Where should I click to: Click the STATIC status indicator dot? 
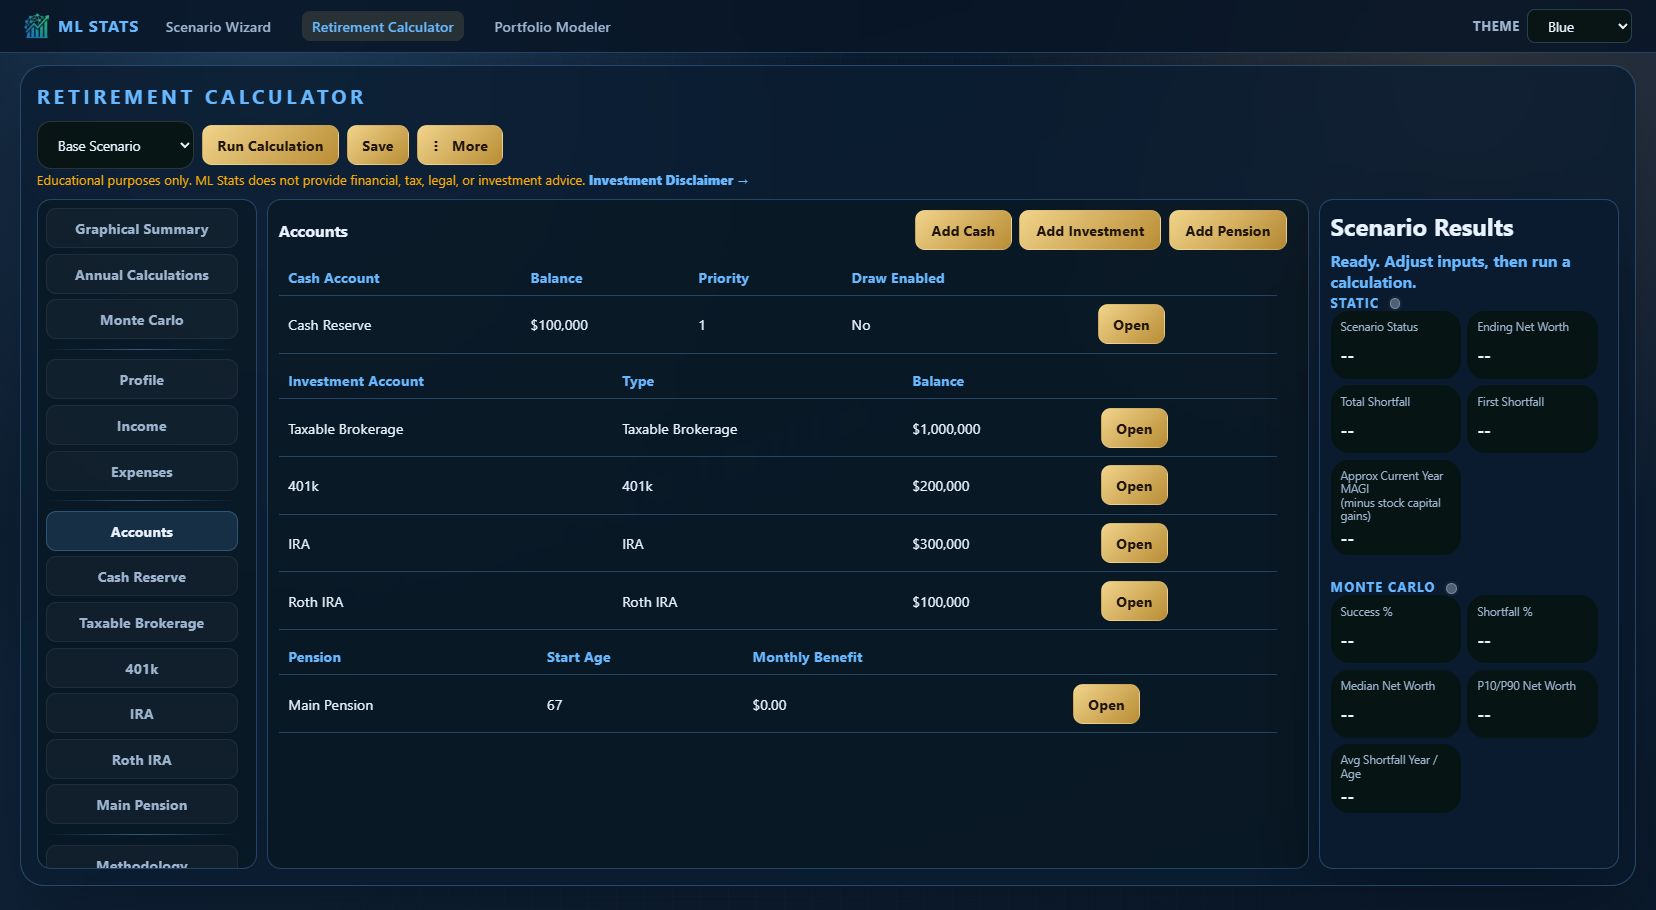click(1395, 303)
